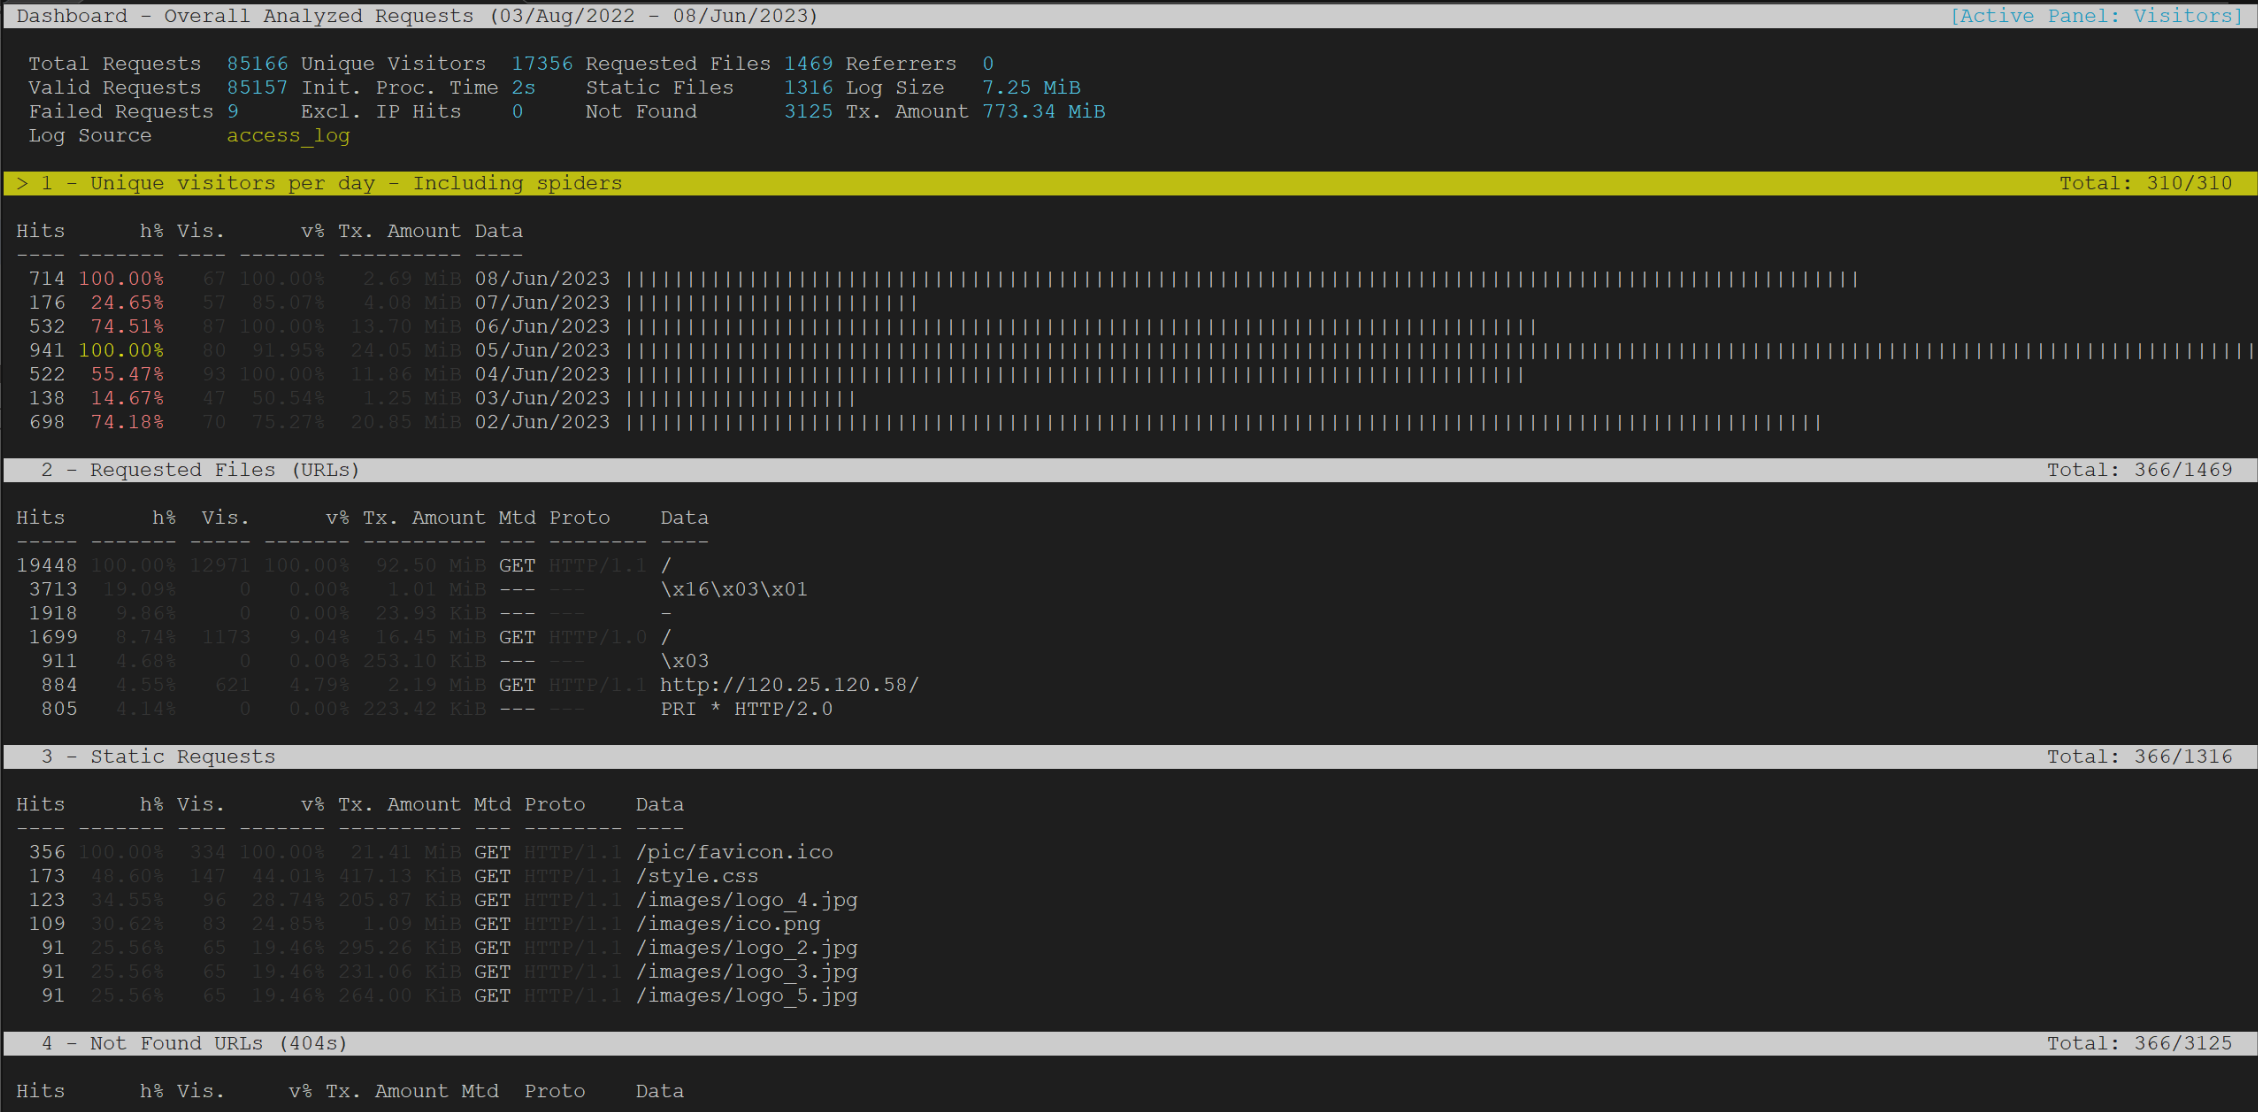Select the 08/Jun/2023 visitors row date
This screenshot has height=1112, width=2258.
[x=542, y=279]
